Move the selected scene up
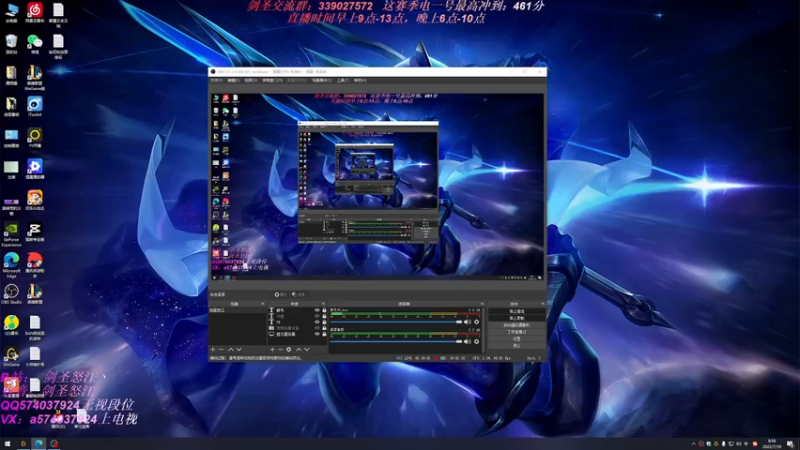800x450 pixels. tap(231, 349)
